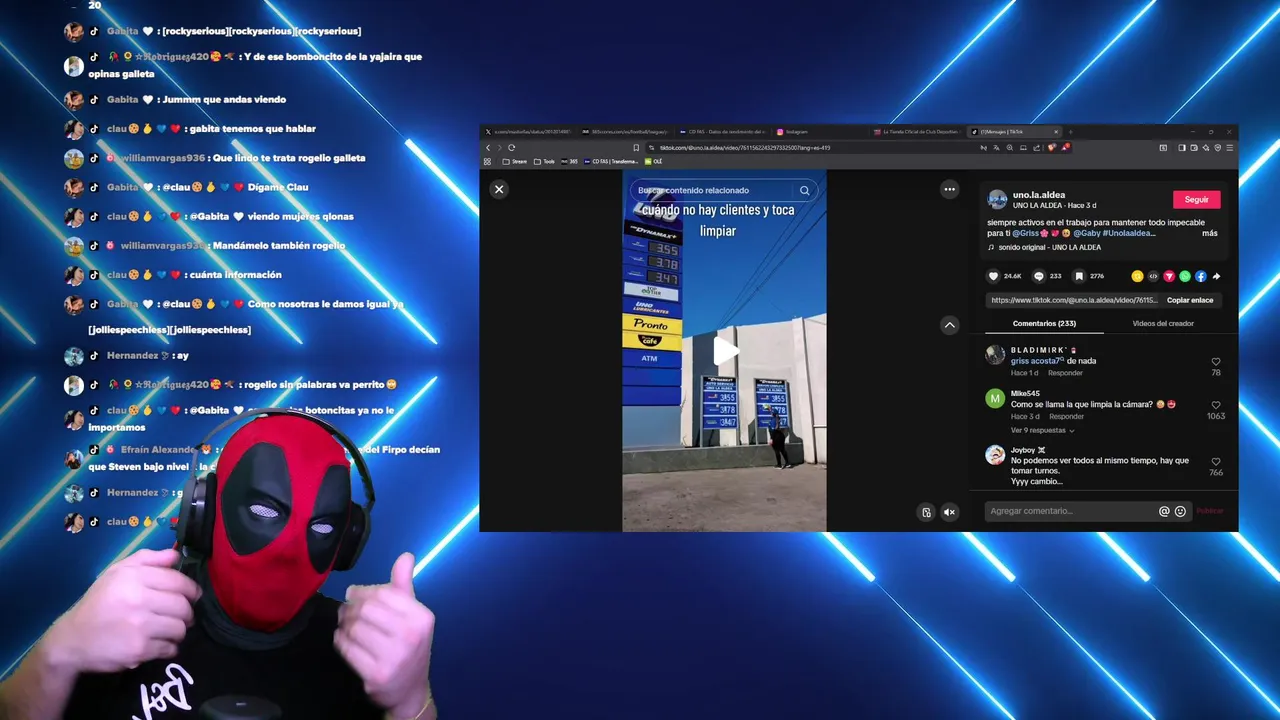The image size is (1280, 720).
Task: Open browser apps grid icon
Action: (487, 161)
